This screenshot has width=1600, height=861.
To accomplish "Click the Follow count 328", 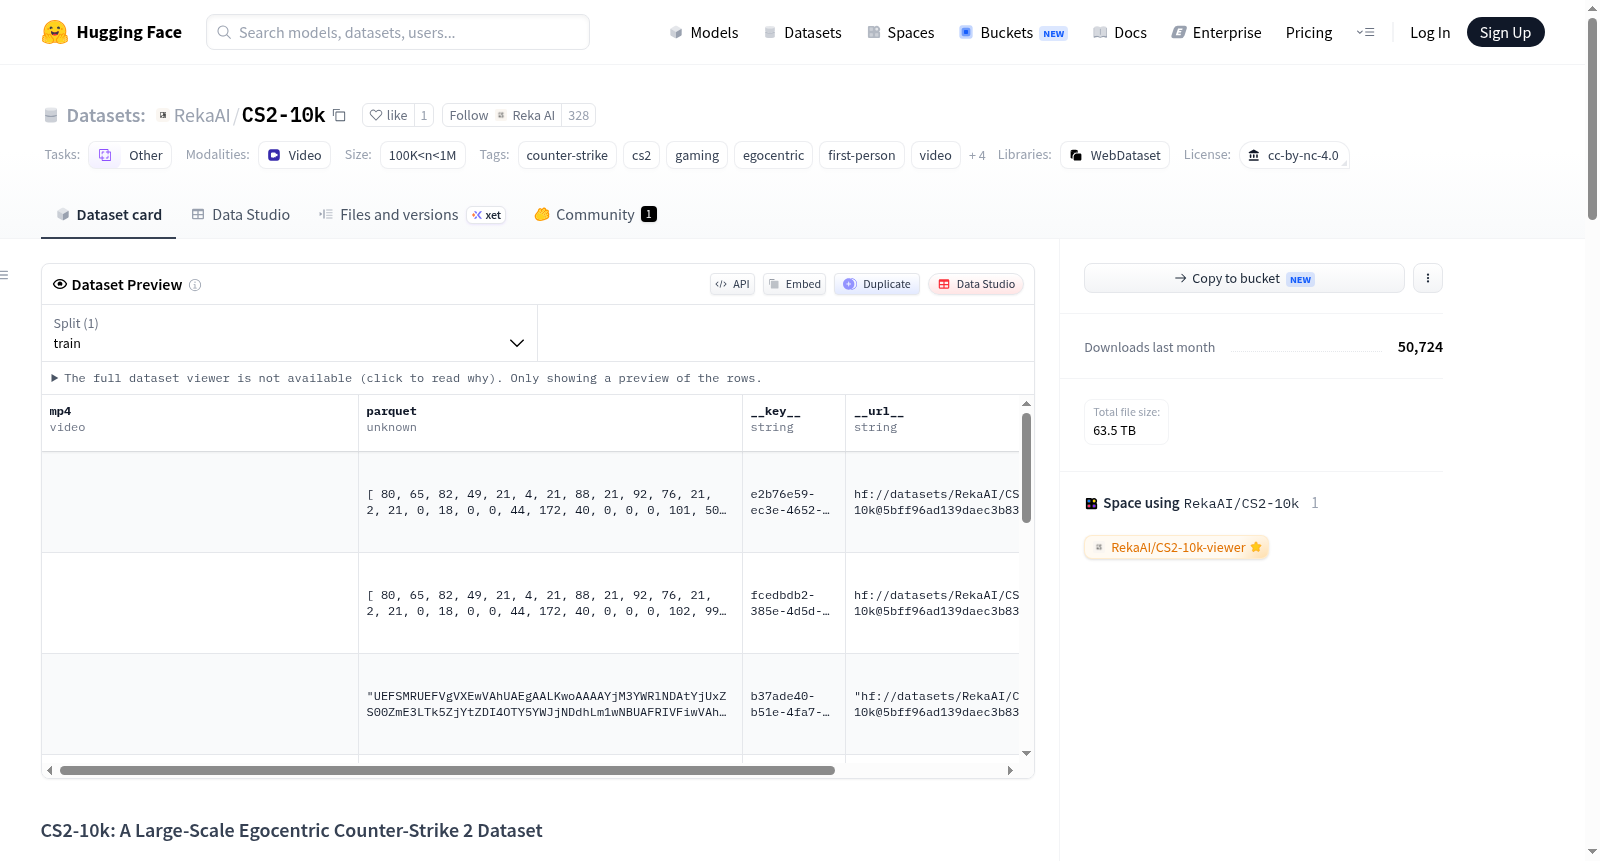I will tap(578, 115).
